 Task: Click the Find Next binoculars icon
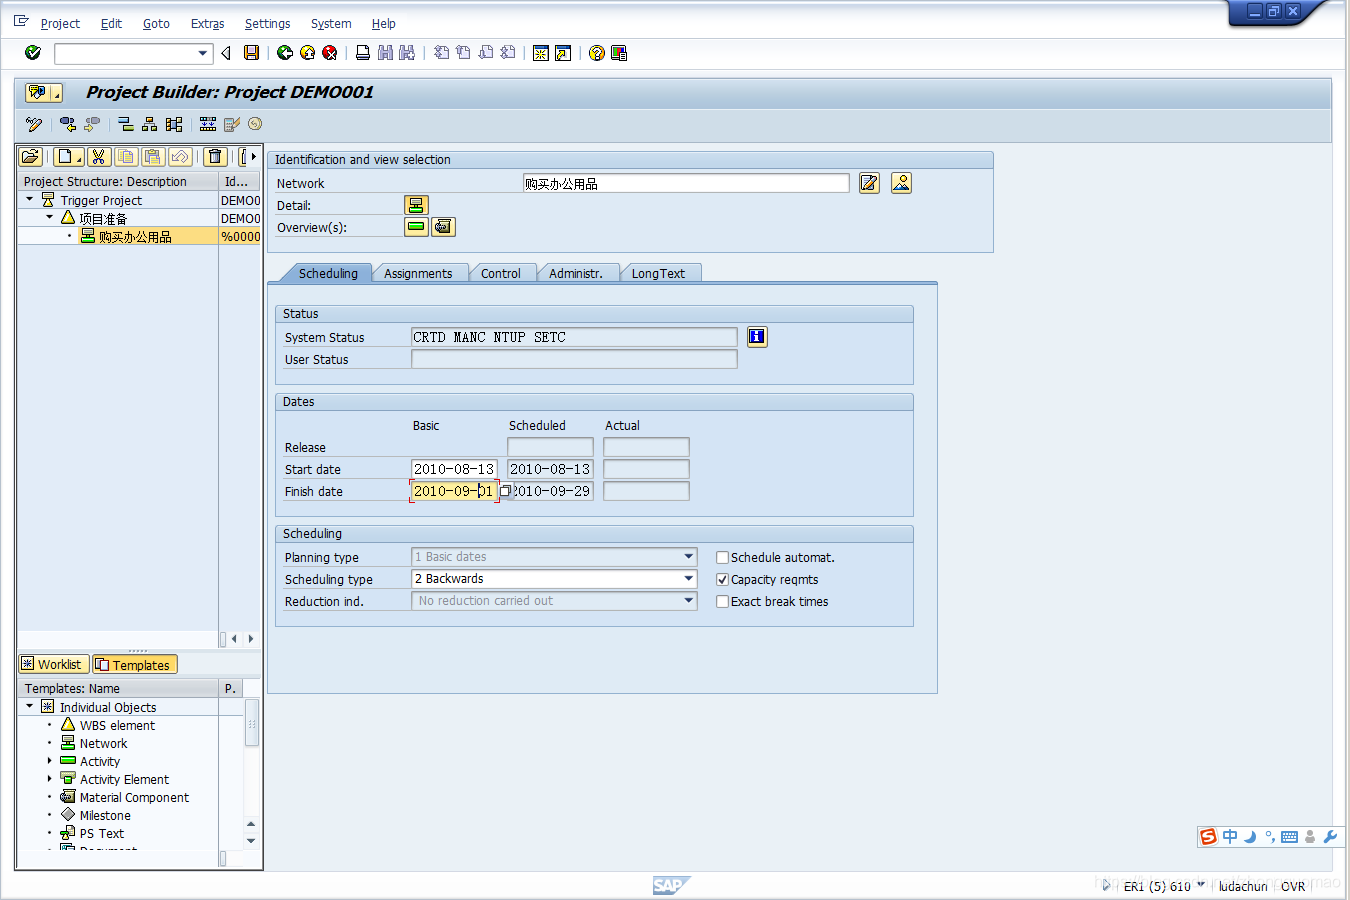407,53
